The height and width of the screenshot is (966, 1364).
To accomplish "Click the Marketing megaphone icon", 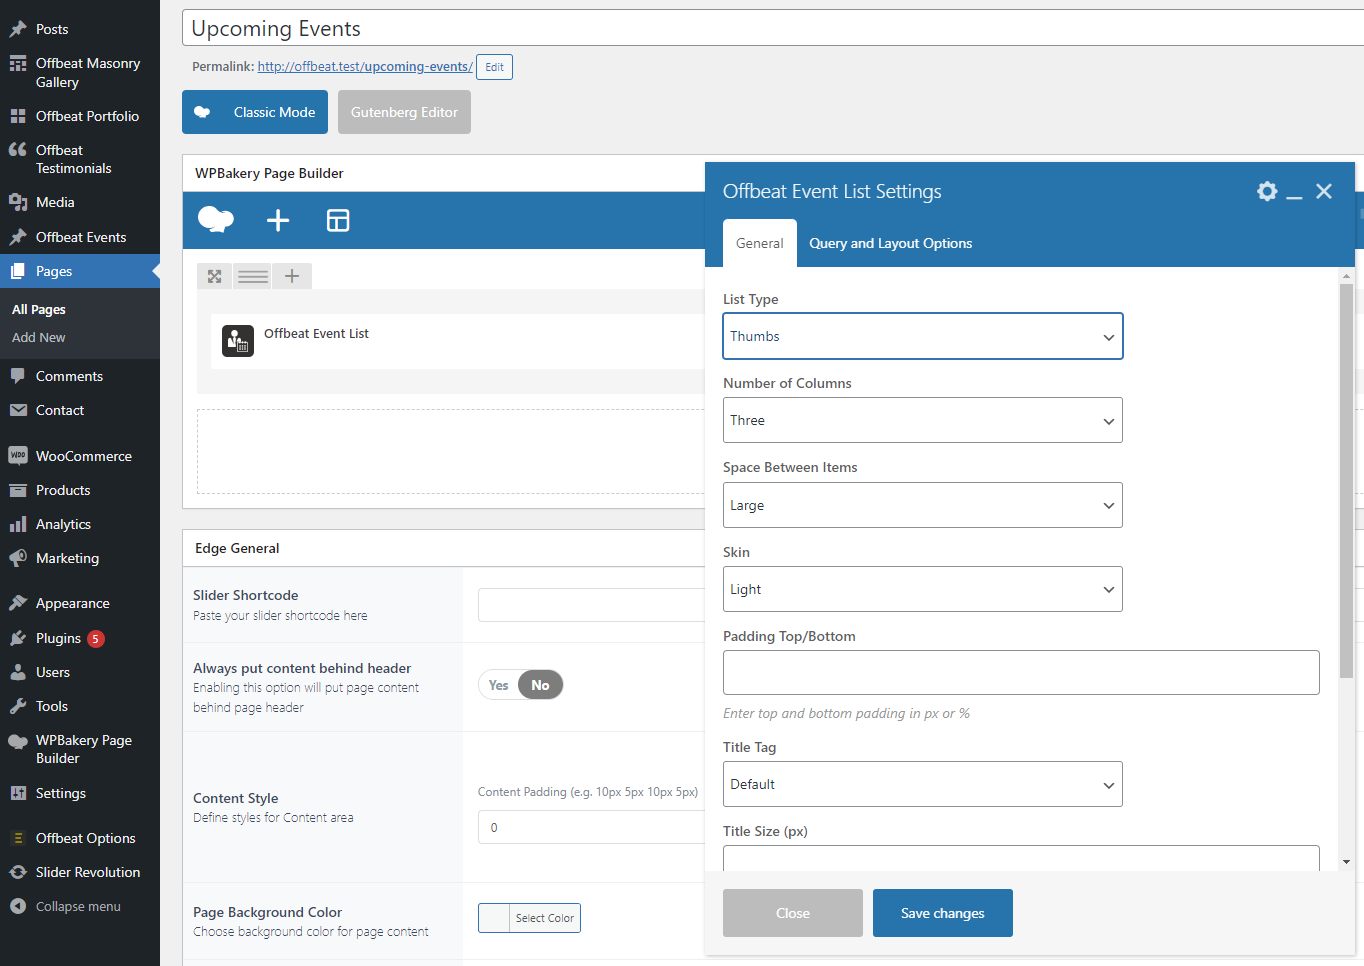I will point(18,558).
